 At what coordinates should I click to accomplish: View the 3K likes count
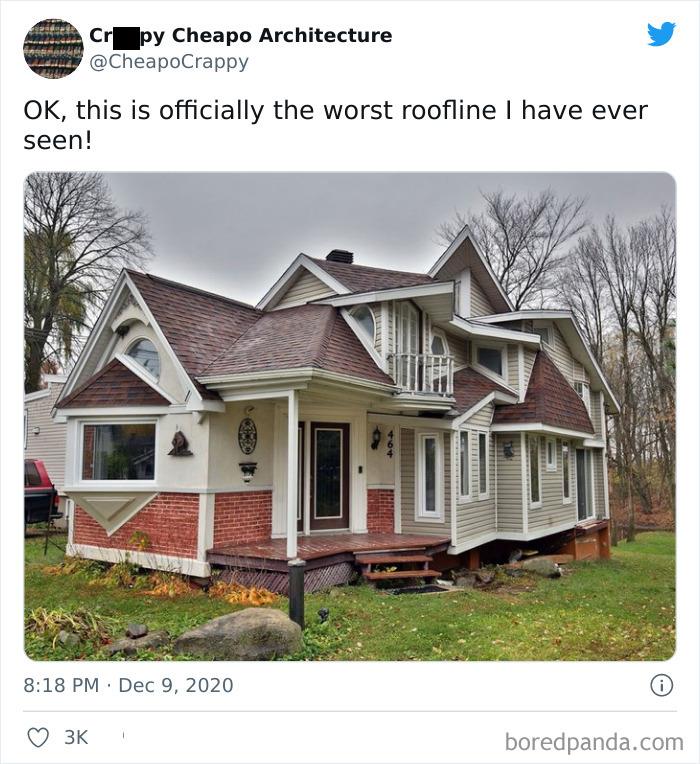(x=76, y=737)
